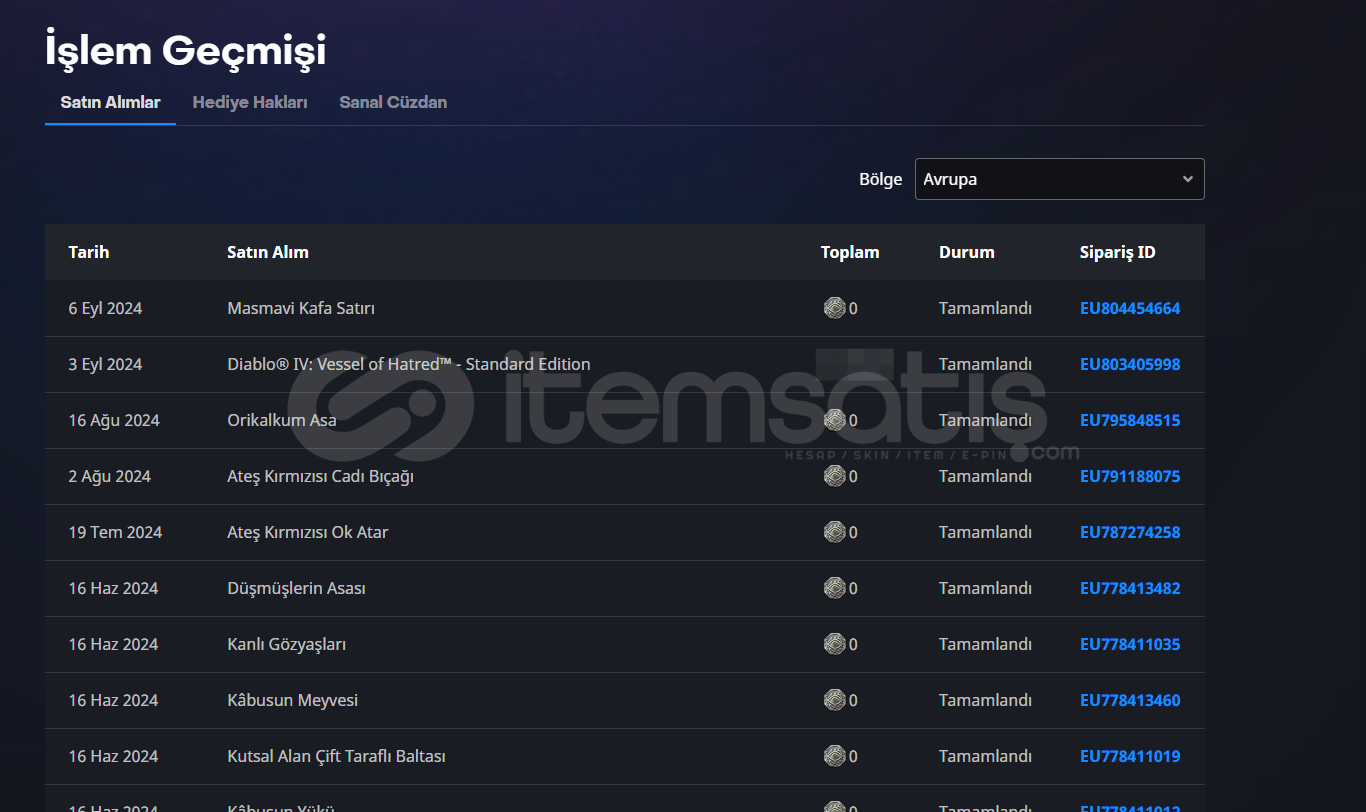
Task: Click Tamamlandı status in Diablo IV row
Action: tap(985, 364)
